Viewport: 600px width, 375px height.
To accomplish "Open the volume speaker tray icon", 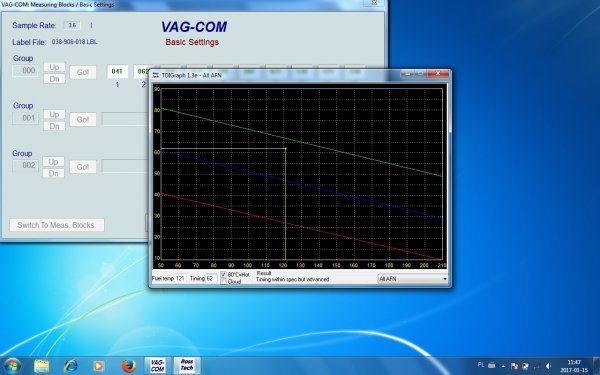I will (548, 366).
